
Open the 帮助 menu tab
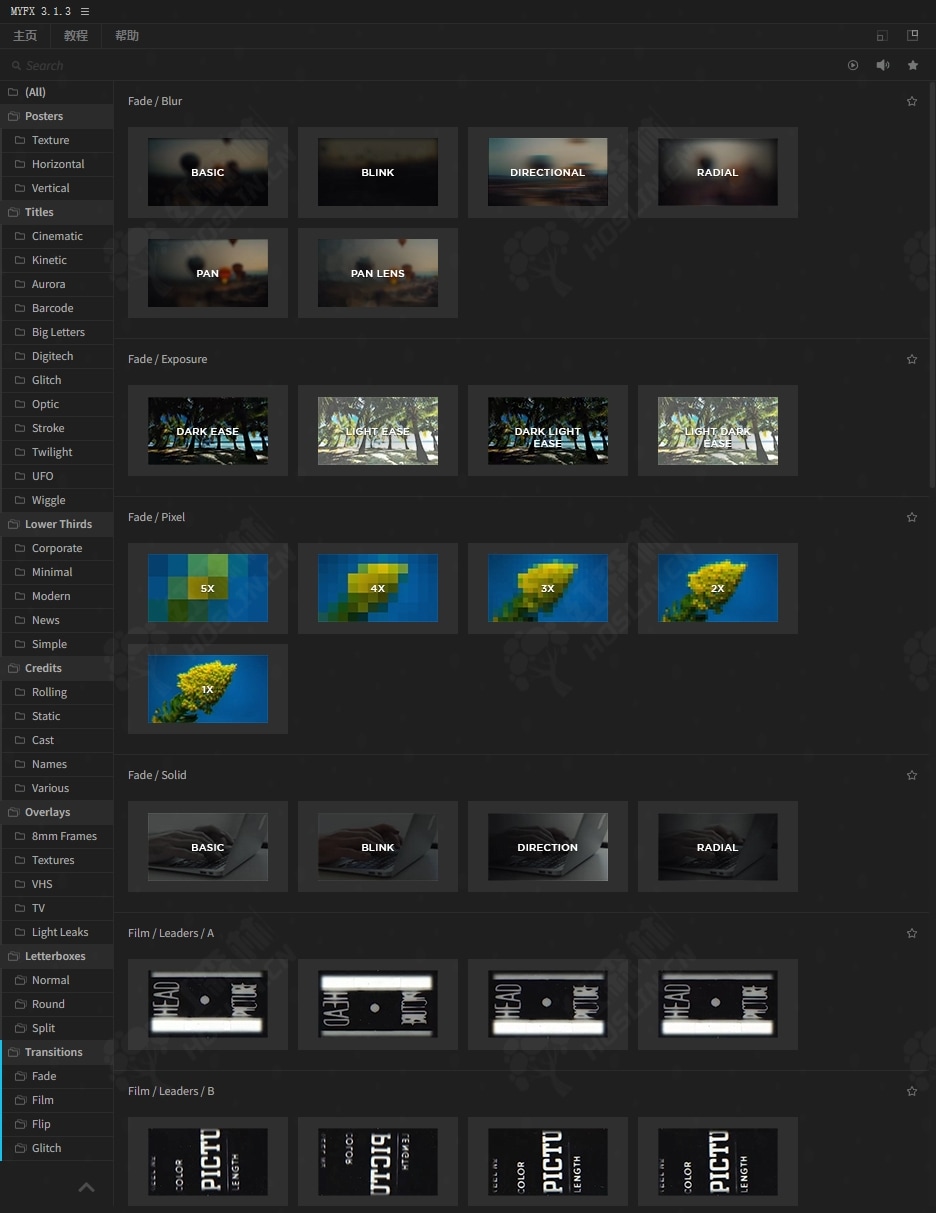point(127,36)
